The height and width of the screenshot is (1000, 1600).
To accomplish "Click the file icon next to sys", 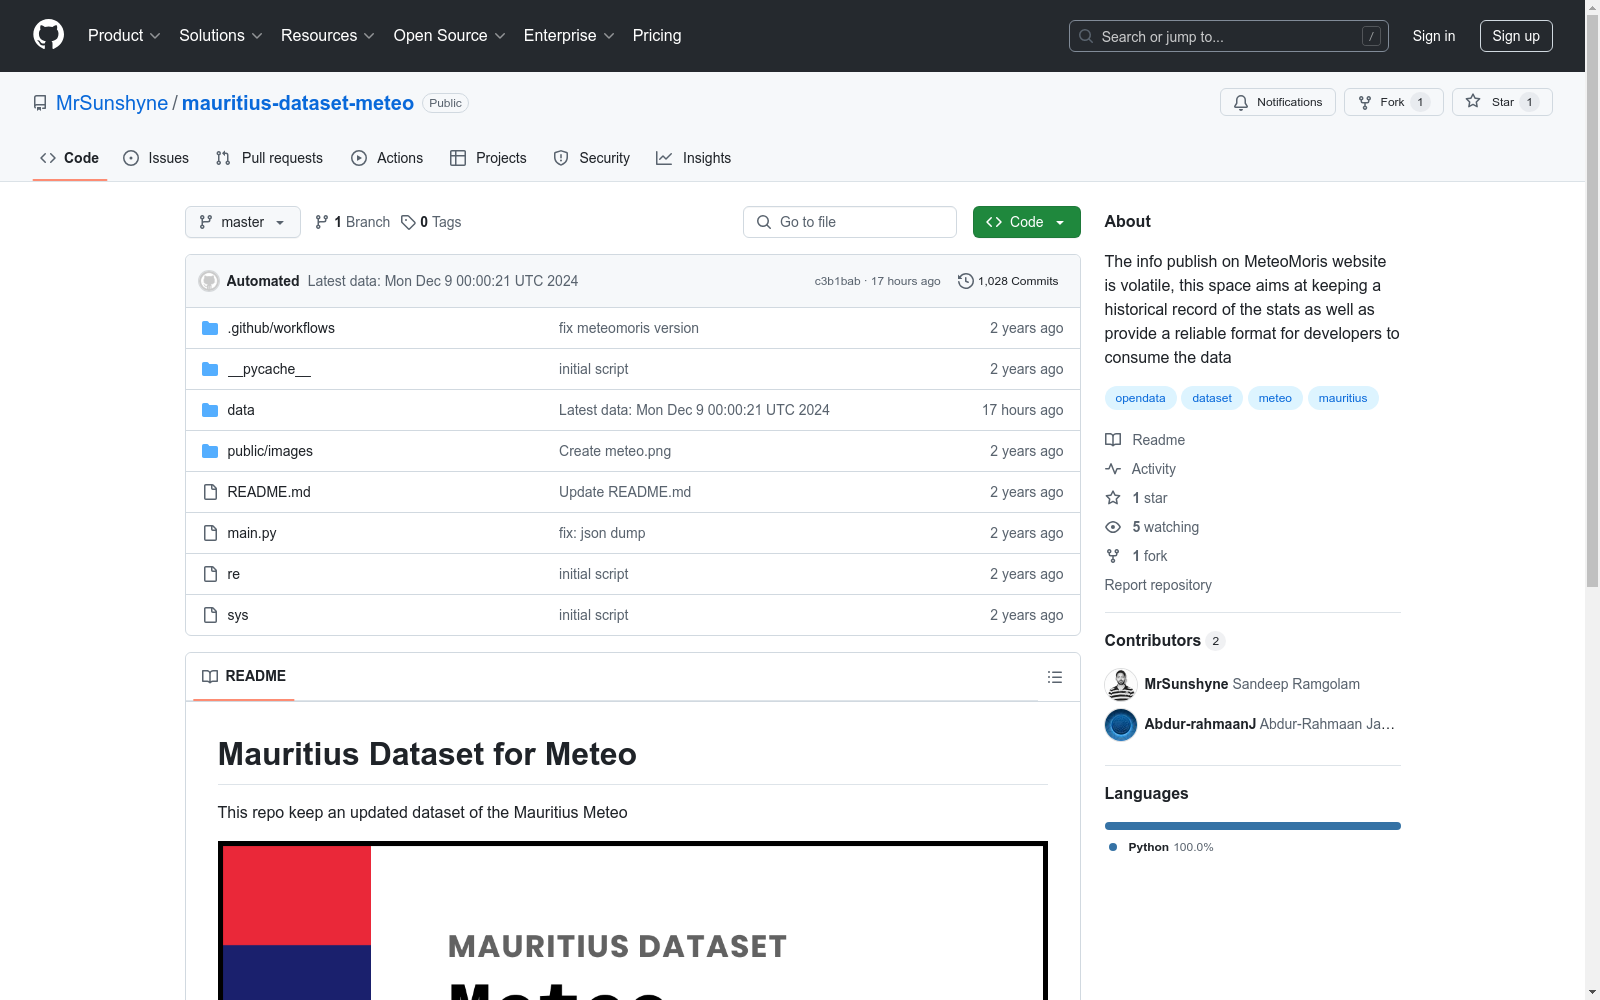I will click(210, 615).
